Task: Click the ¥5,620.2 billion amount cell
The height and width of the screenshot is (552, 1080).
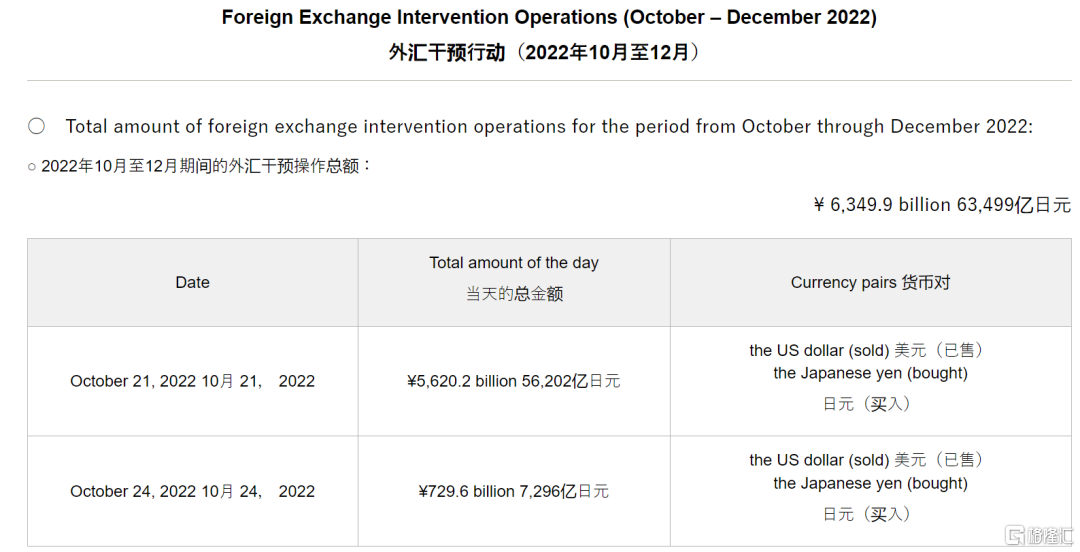Action: point(514,381)
